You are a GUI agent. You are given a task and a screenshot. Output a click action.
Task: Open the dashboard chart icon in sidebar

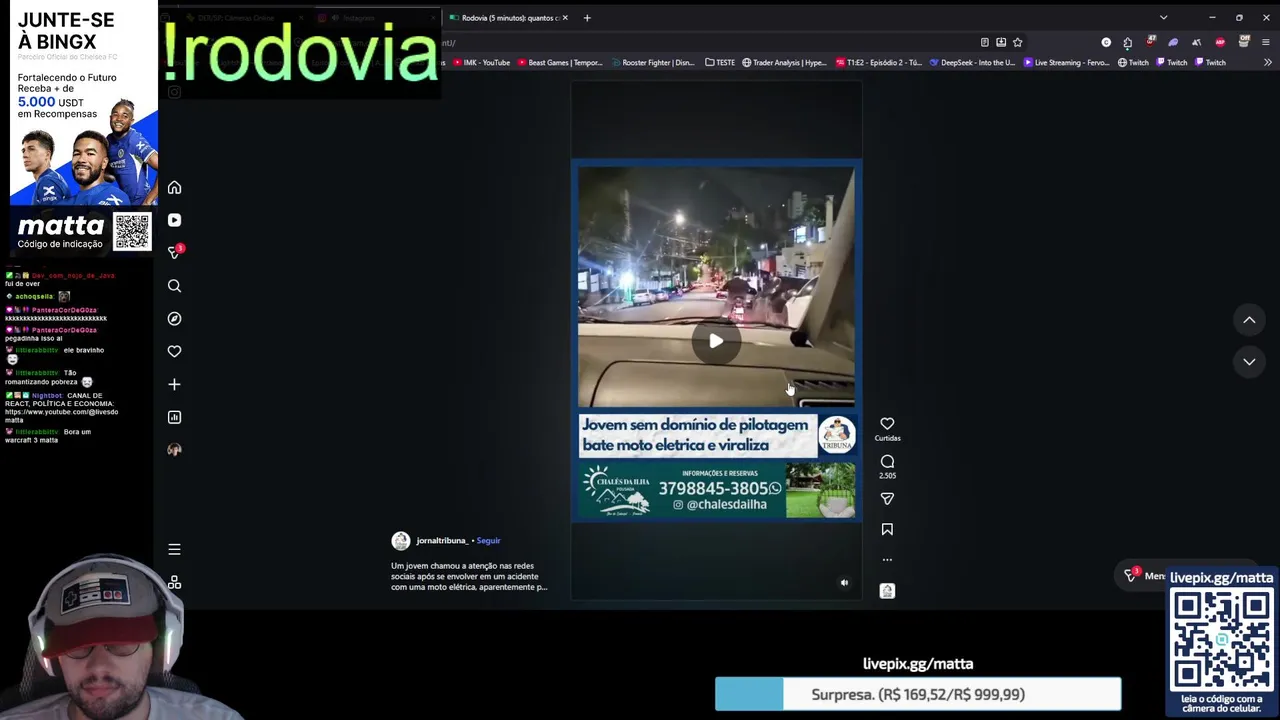click(174, 417)
